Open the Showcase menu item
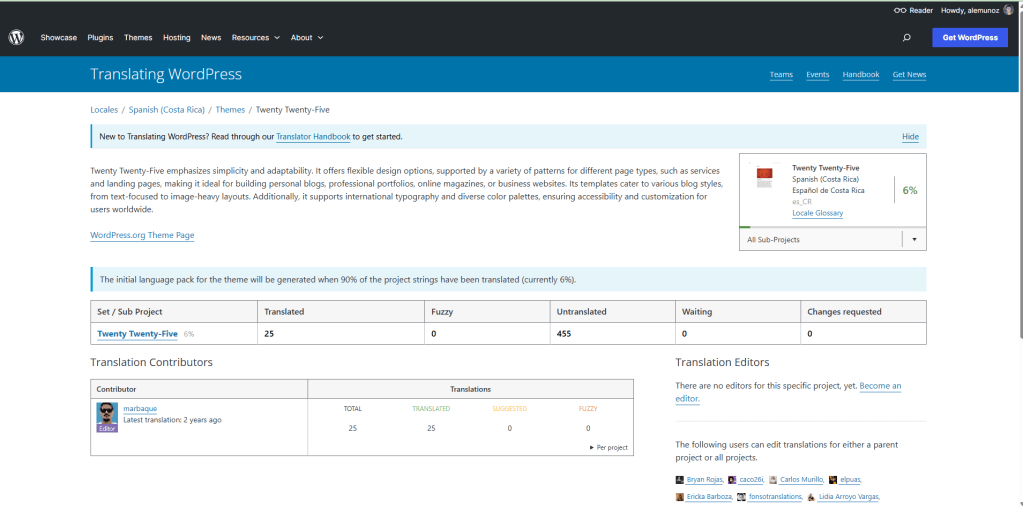1023x507 pixels. [x=59, y=38]
